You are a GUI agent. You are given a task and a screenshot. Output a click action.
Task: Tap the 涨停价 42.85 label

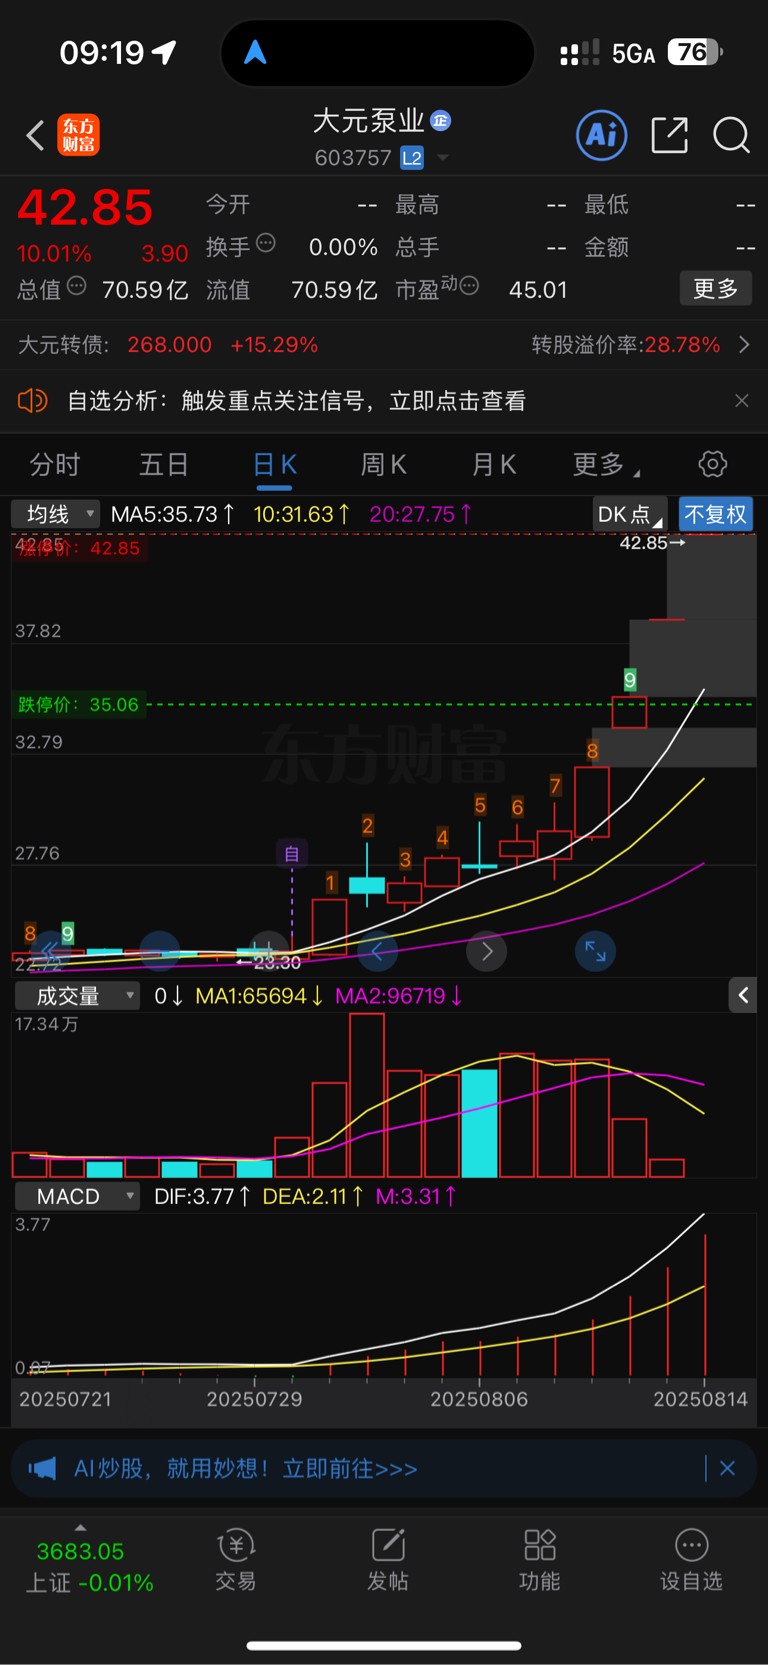point(80,548)
